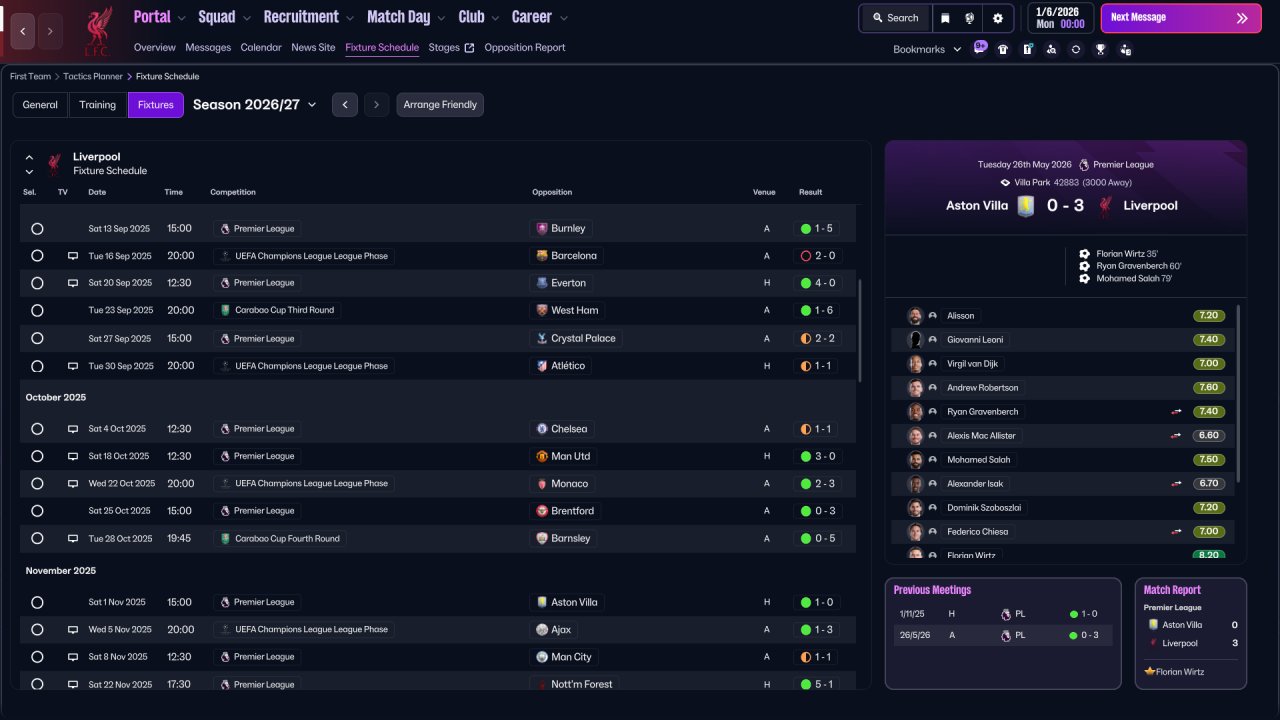Viewport: 1280px width, 720px height.
Task: Click the global back navigation arrow
Action: pos(22,31)
